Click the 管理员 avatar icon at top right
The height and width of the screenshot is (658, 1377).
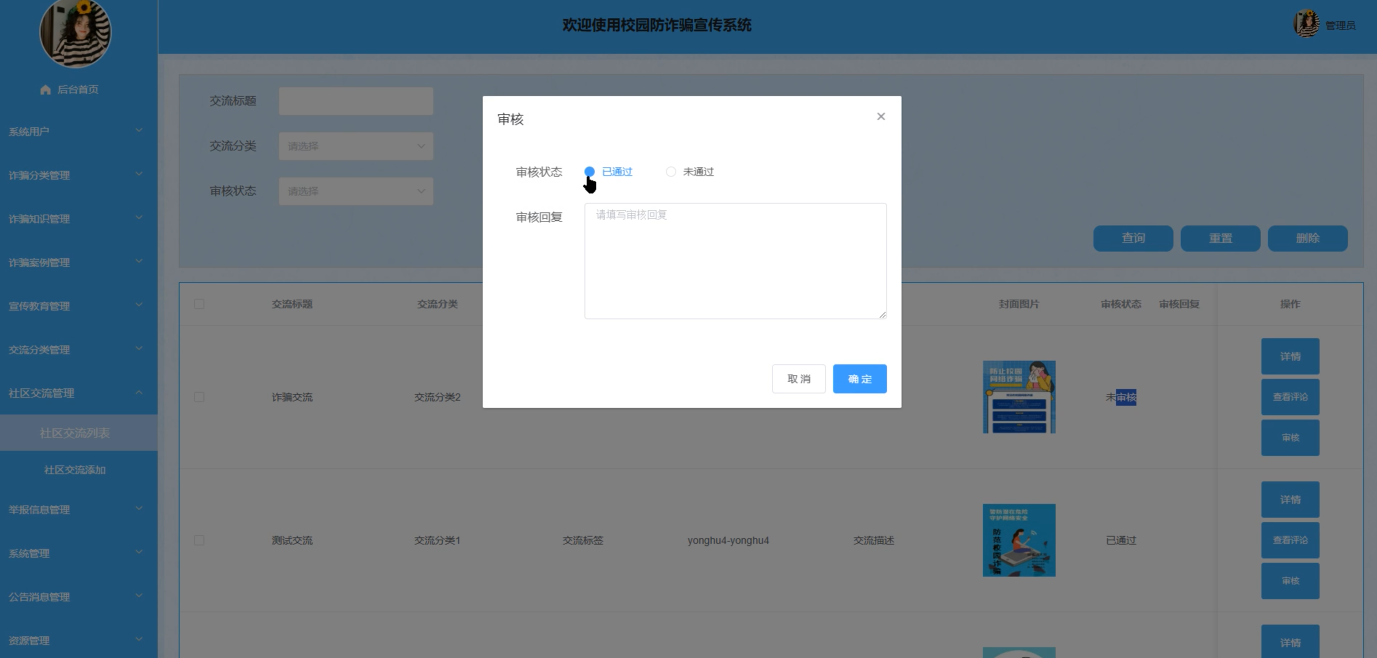click(1306, 24)
